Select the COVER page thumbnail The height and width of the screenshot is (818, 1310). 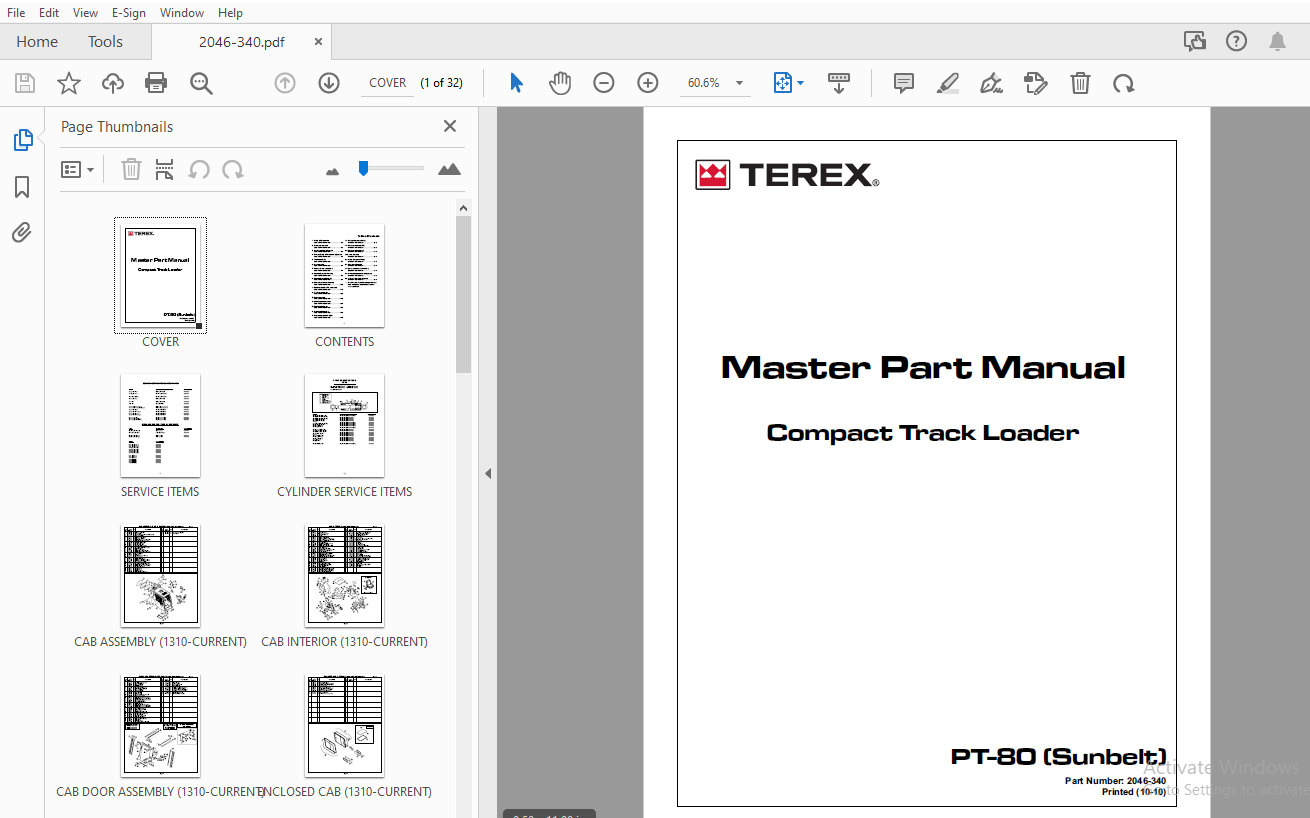point(160,276)
